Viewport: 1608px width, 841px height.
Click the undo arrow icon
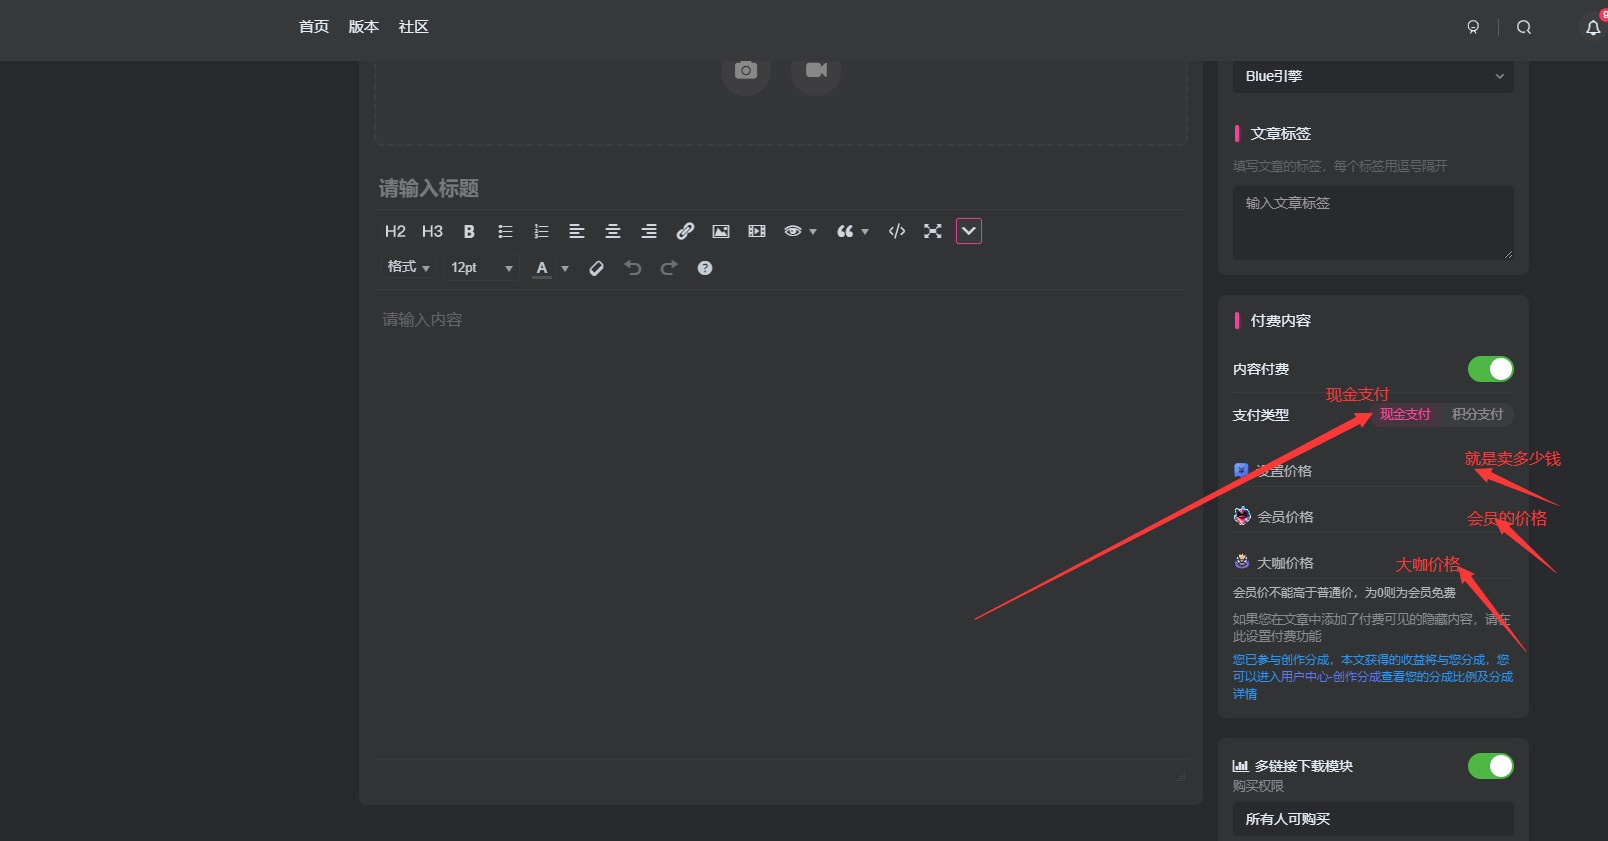point(633,268)
